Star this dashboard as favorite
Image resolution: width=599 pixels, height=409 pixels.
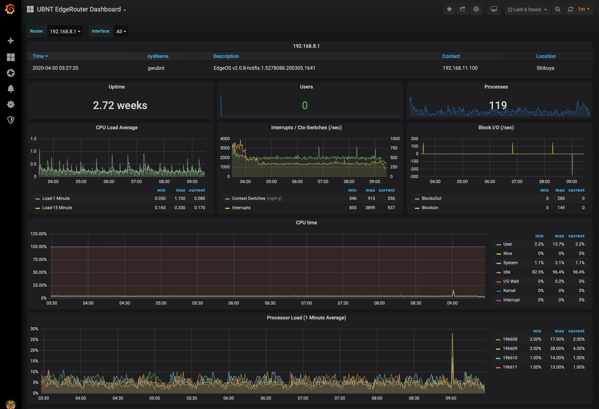pyautogui.click(x=449, y=9)
